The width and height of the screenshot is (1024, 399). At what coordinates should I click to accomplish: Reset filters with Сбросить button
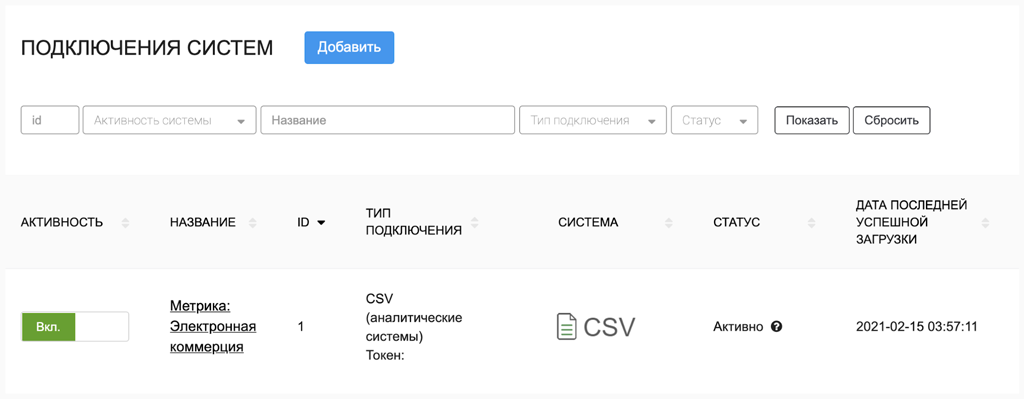pyautogui.click(x=891, y=120)
